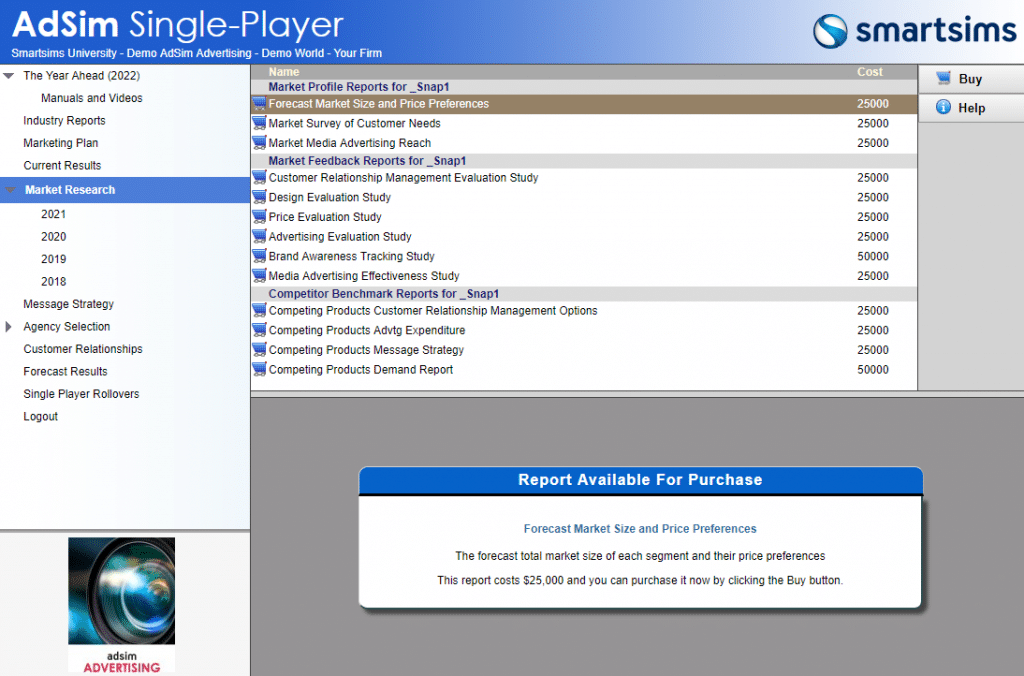
Task: Click cart icon for Price Evaluation Study
Action: click(x=259, y=217)
